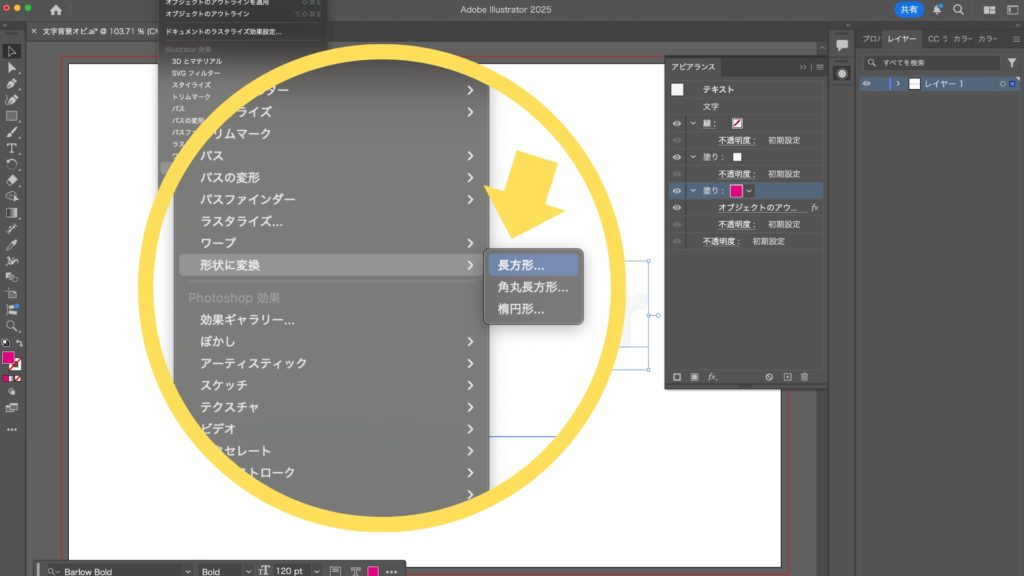Choose 長方形... from the submenu
Viewport: 1024px width, 576px height.
point(521,266)
